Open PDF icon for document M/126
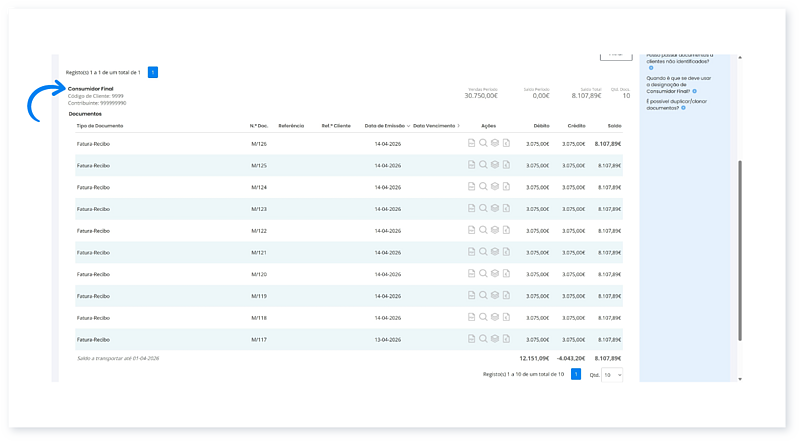 click(x=472, y=144)
